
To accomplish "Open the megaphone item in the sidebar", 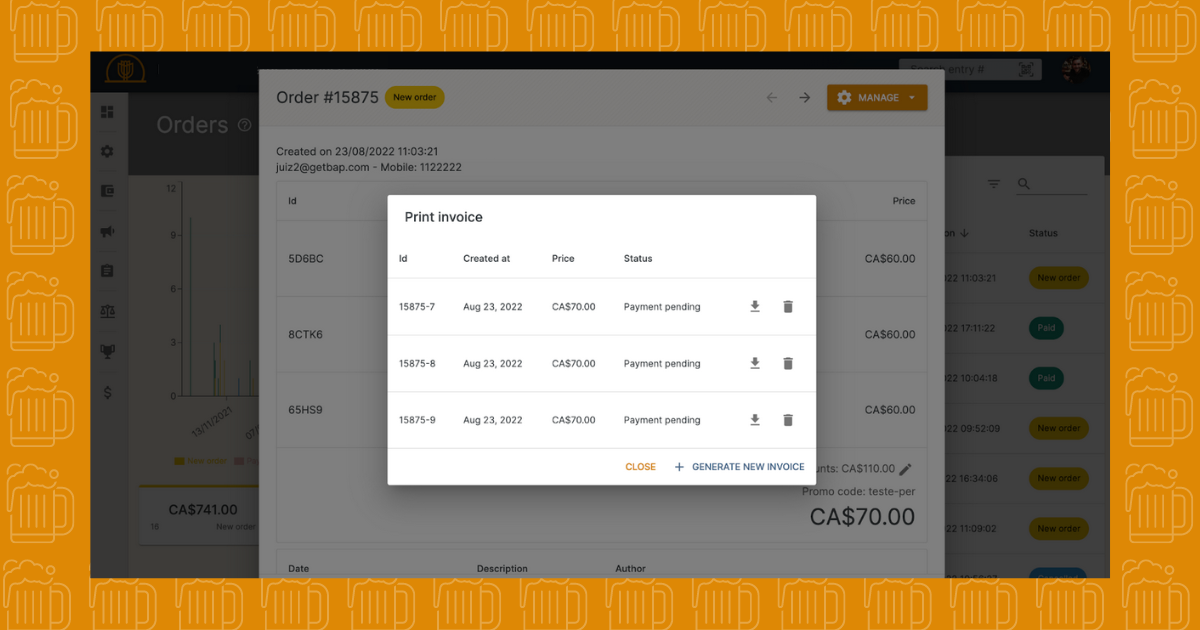I will 108,232.
